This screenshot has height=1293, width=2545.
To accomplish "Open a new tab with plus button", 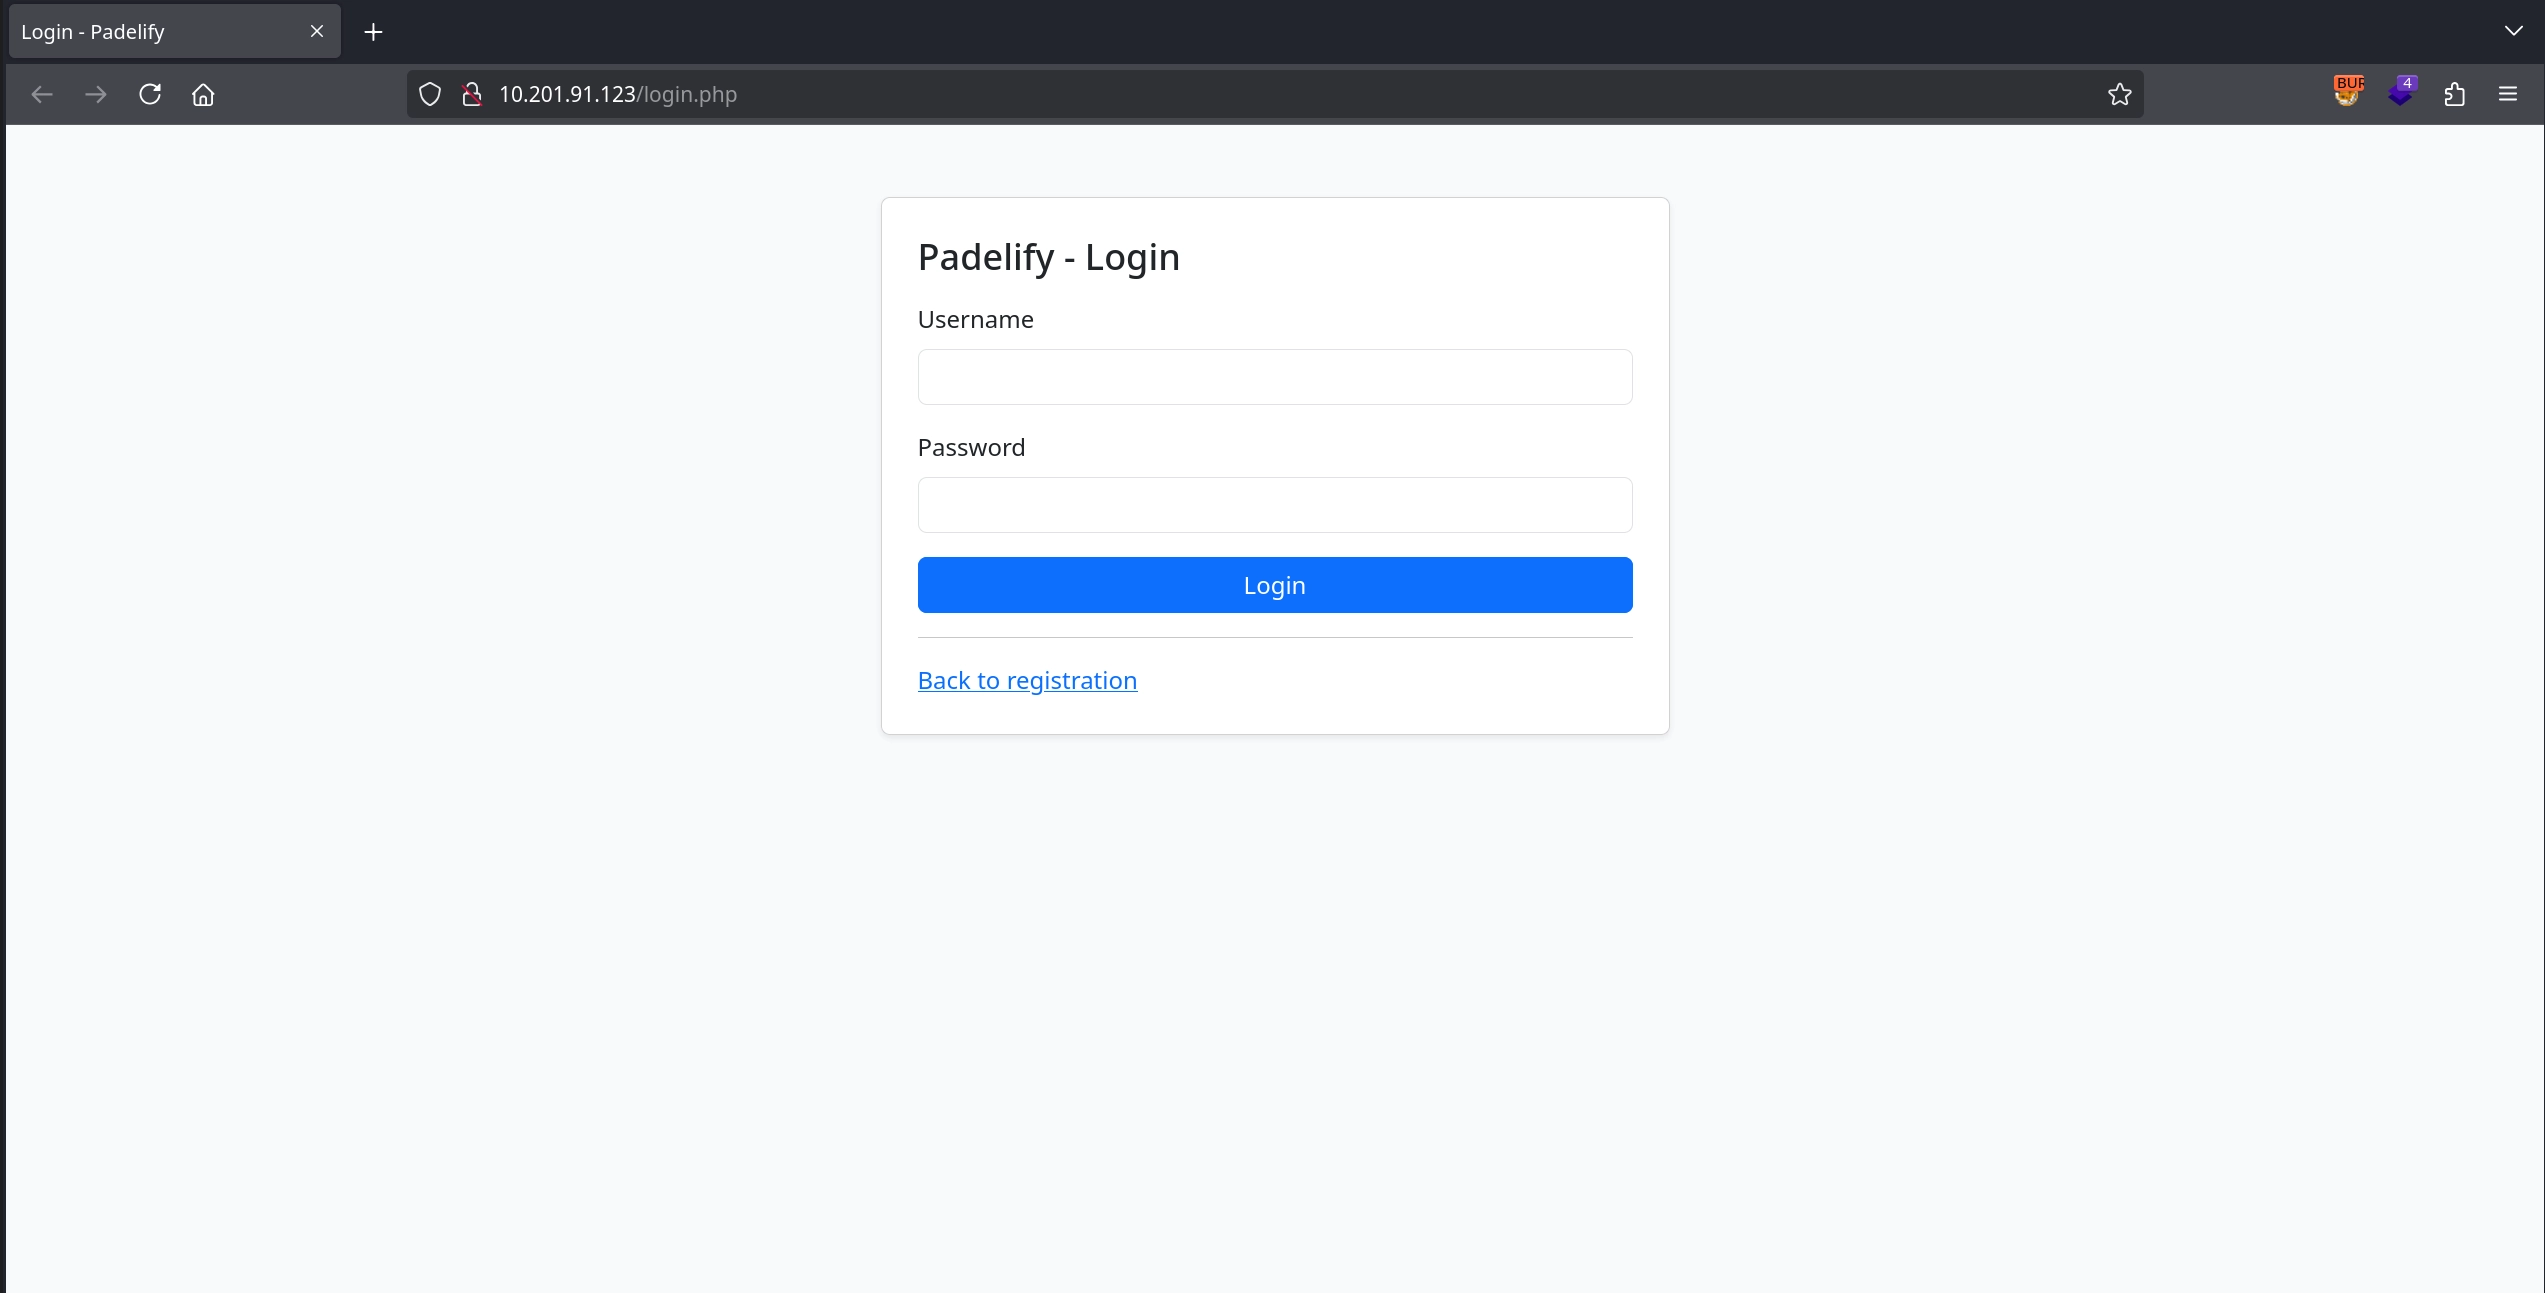I will [x=373, y=32].
